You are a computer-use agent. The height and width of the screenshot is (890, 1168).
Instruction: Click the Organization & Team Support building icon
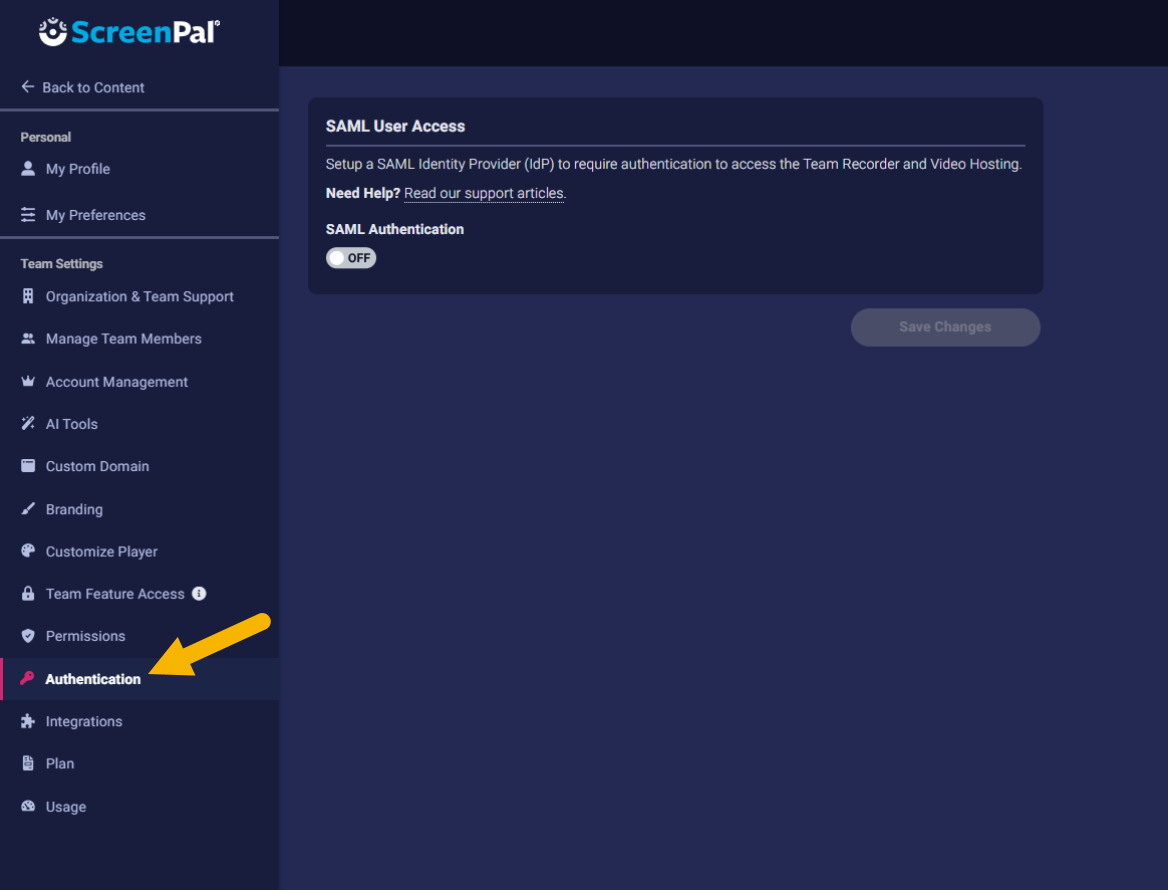tap(28, 297)
